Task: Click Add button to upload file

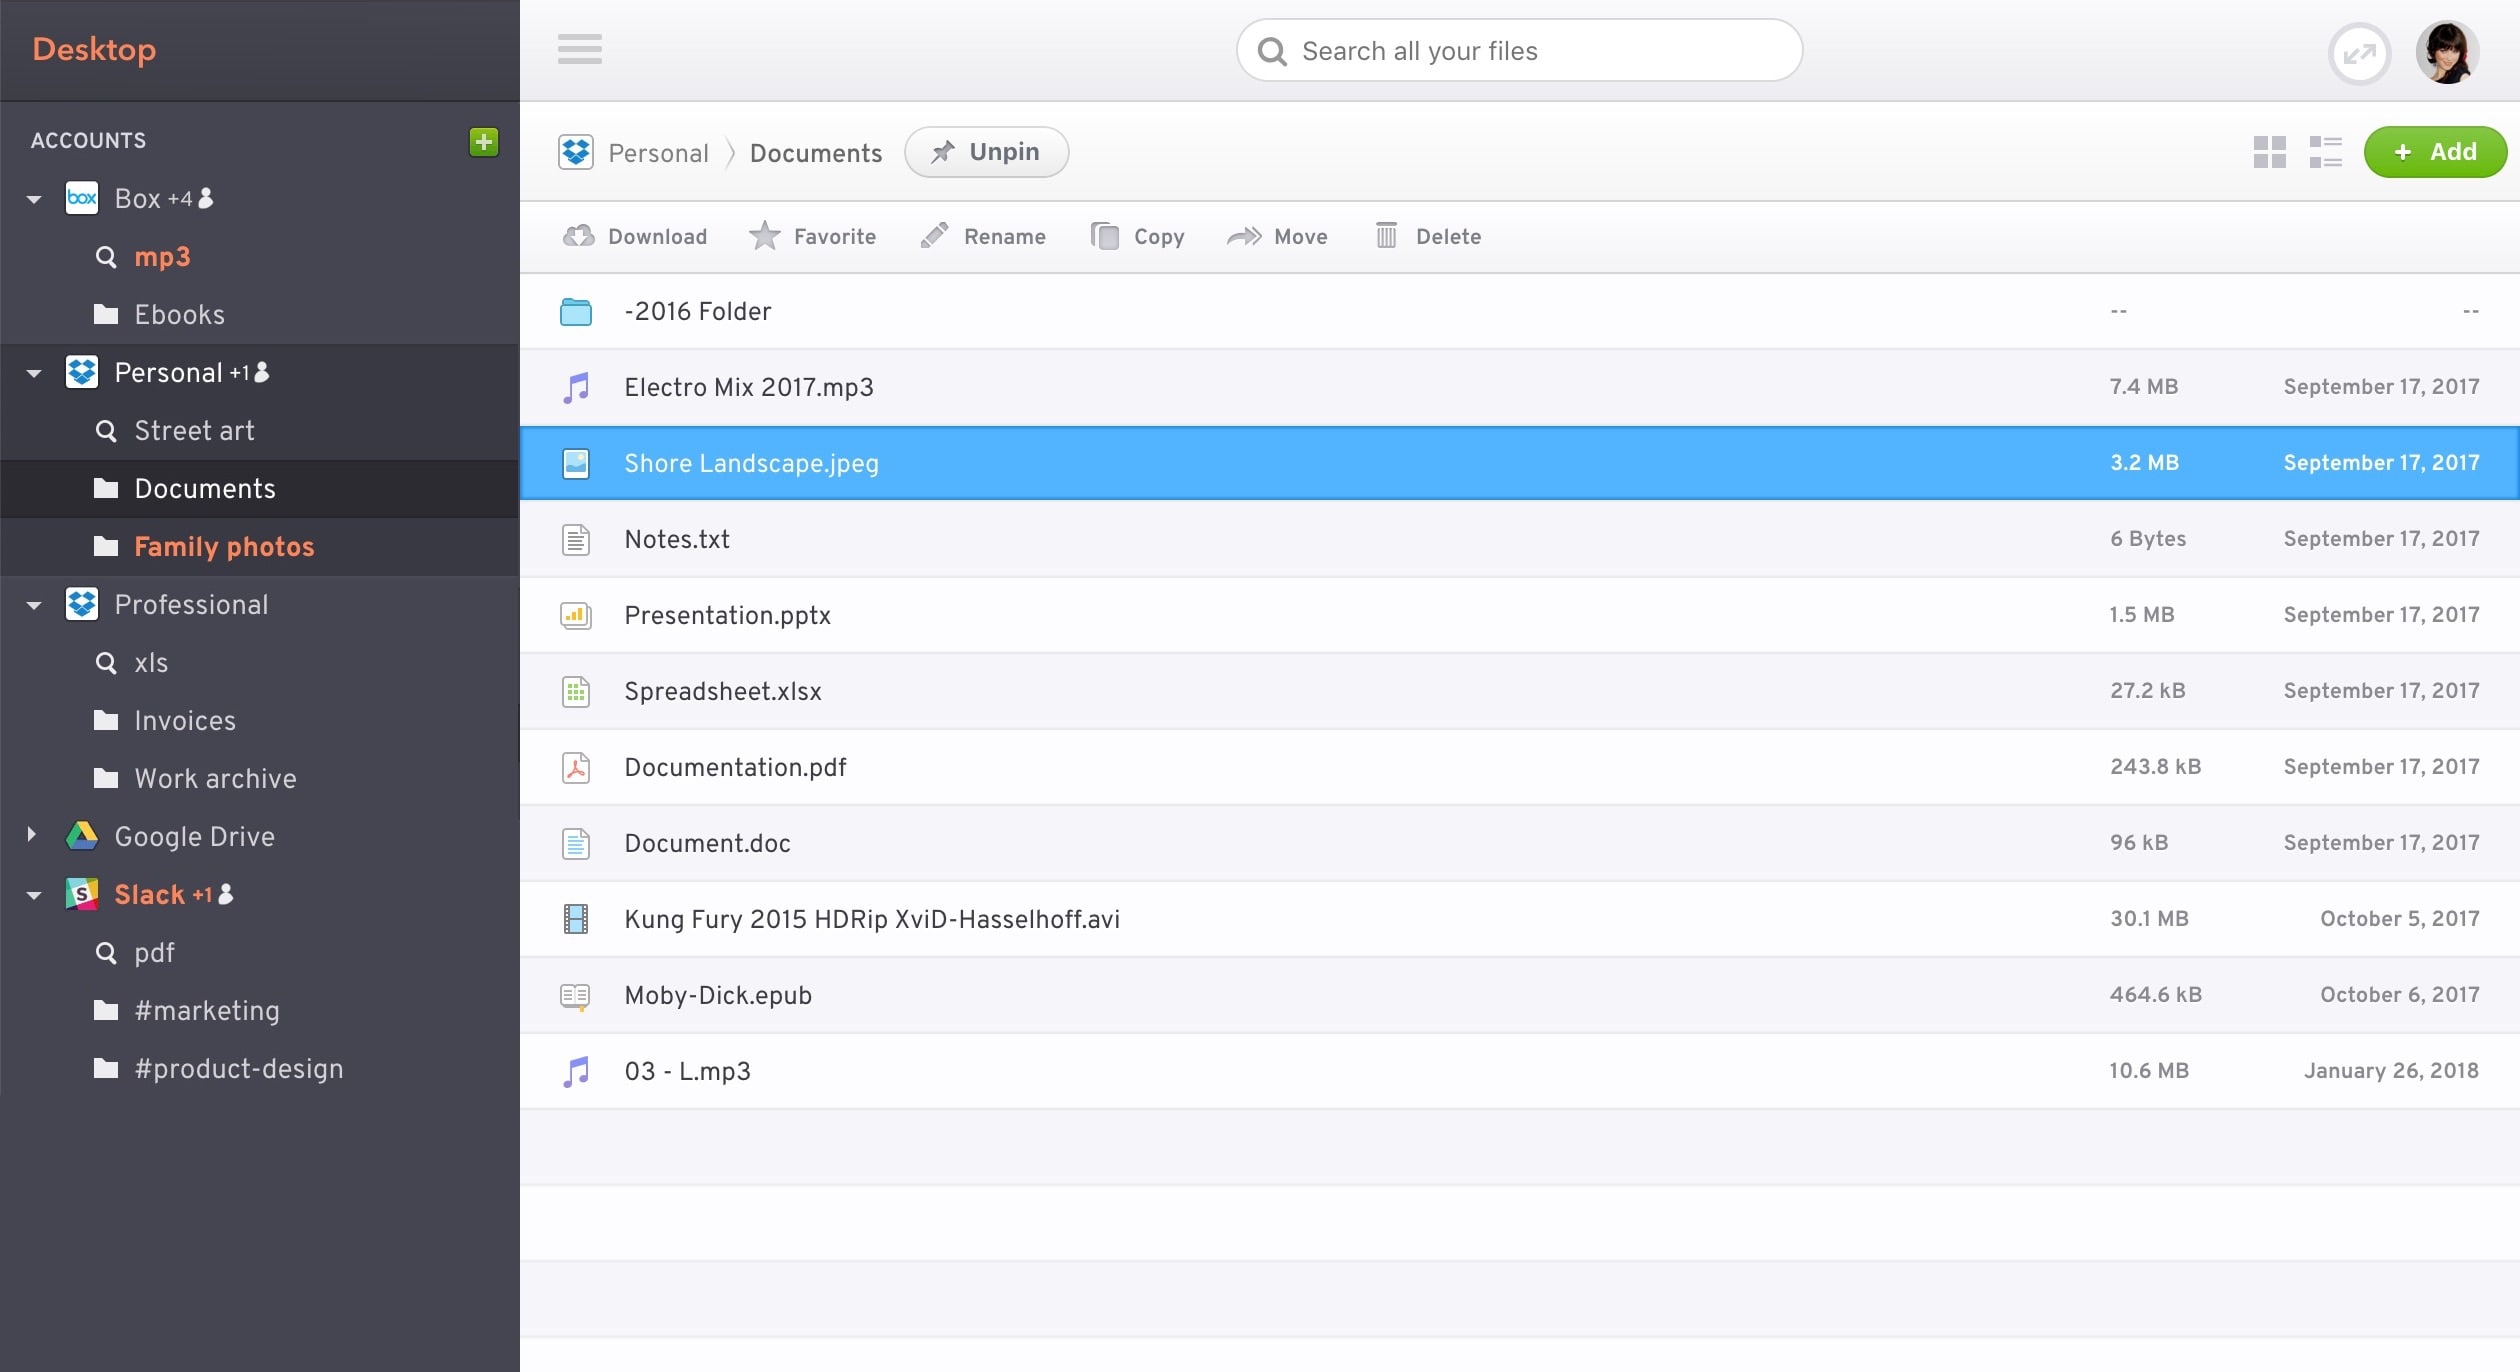Action: coord(2434,152)
